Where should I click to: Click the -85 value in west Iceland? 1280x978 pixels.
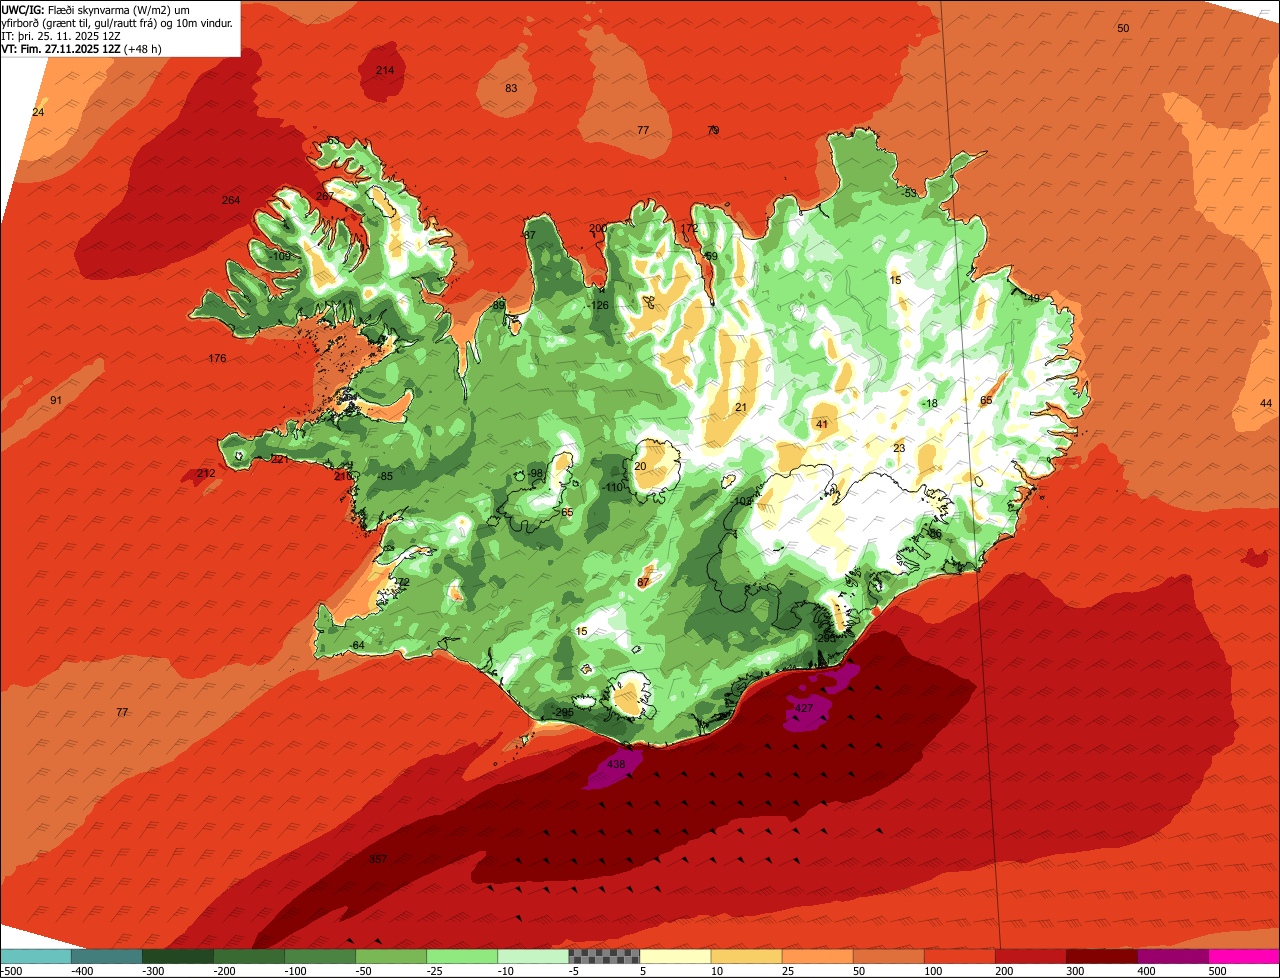pos(384,476)
